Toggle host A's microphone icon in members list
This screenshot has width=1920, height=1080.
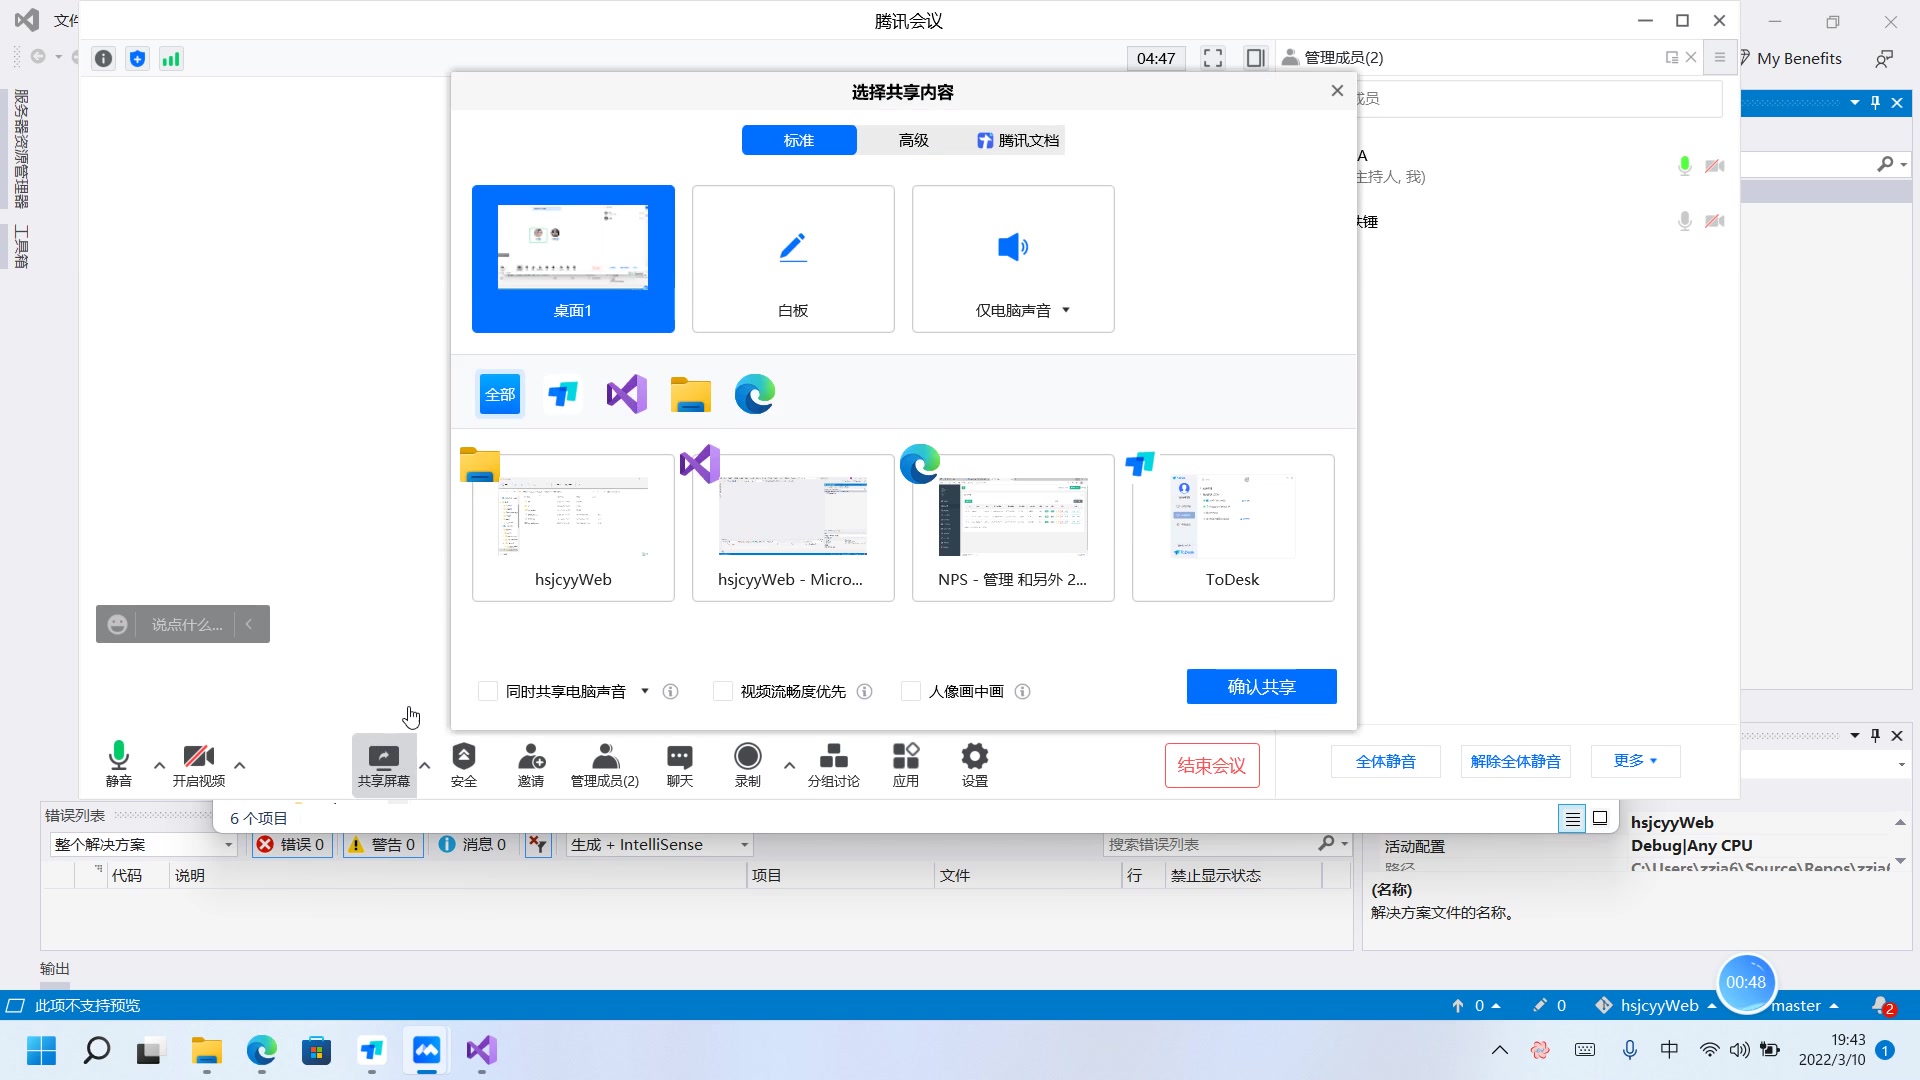(x=1685, y=166)
